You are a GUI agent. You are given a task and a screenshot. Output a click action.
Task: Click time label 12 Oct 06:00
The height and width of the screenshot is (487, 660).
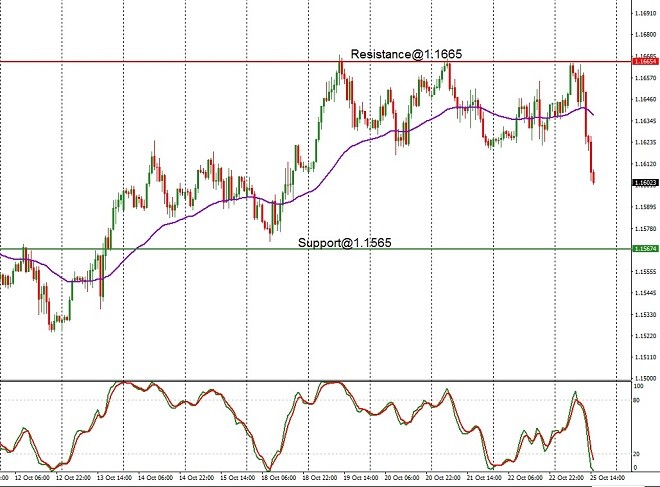pos(32,478)
